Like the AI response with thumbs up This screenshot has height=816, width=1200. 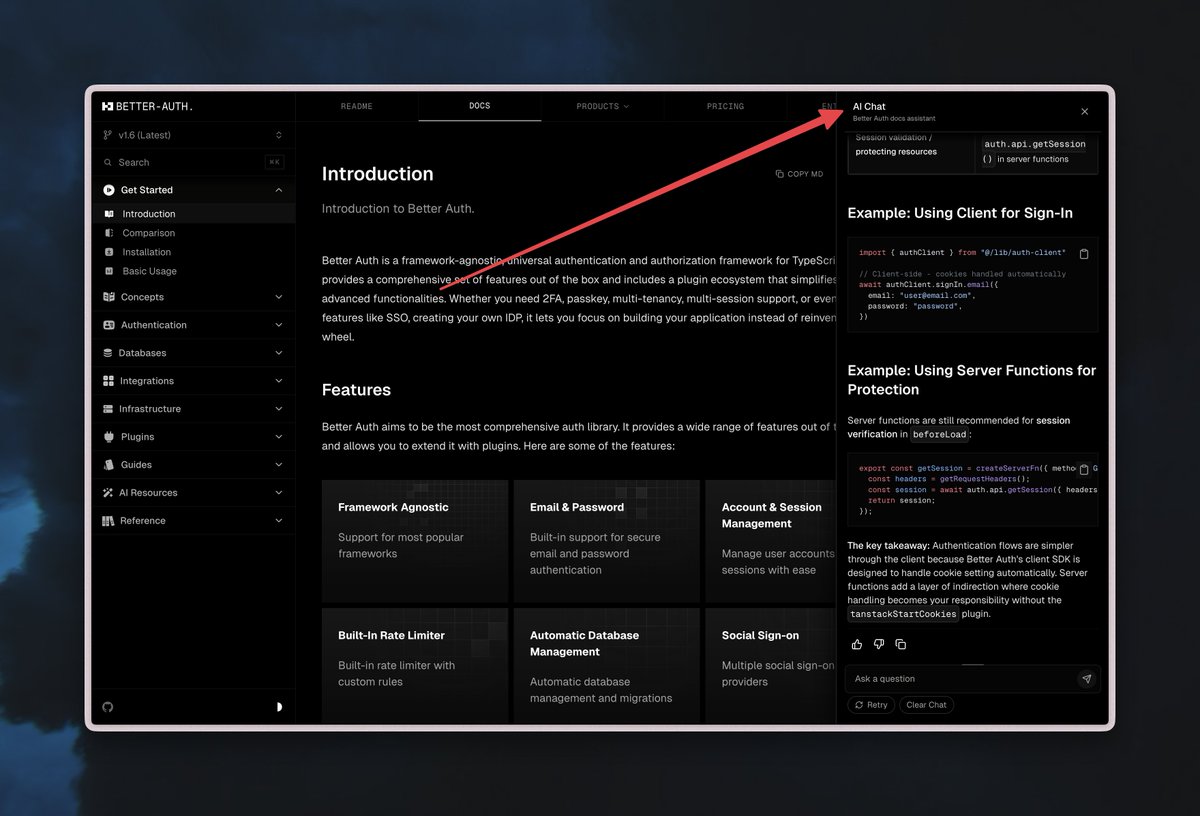tap(857, 644)
